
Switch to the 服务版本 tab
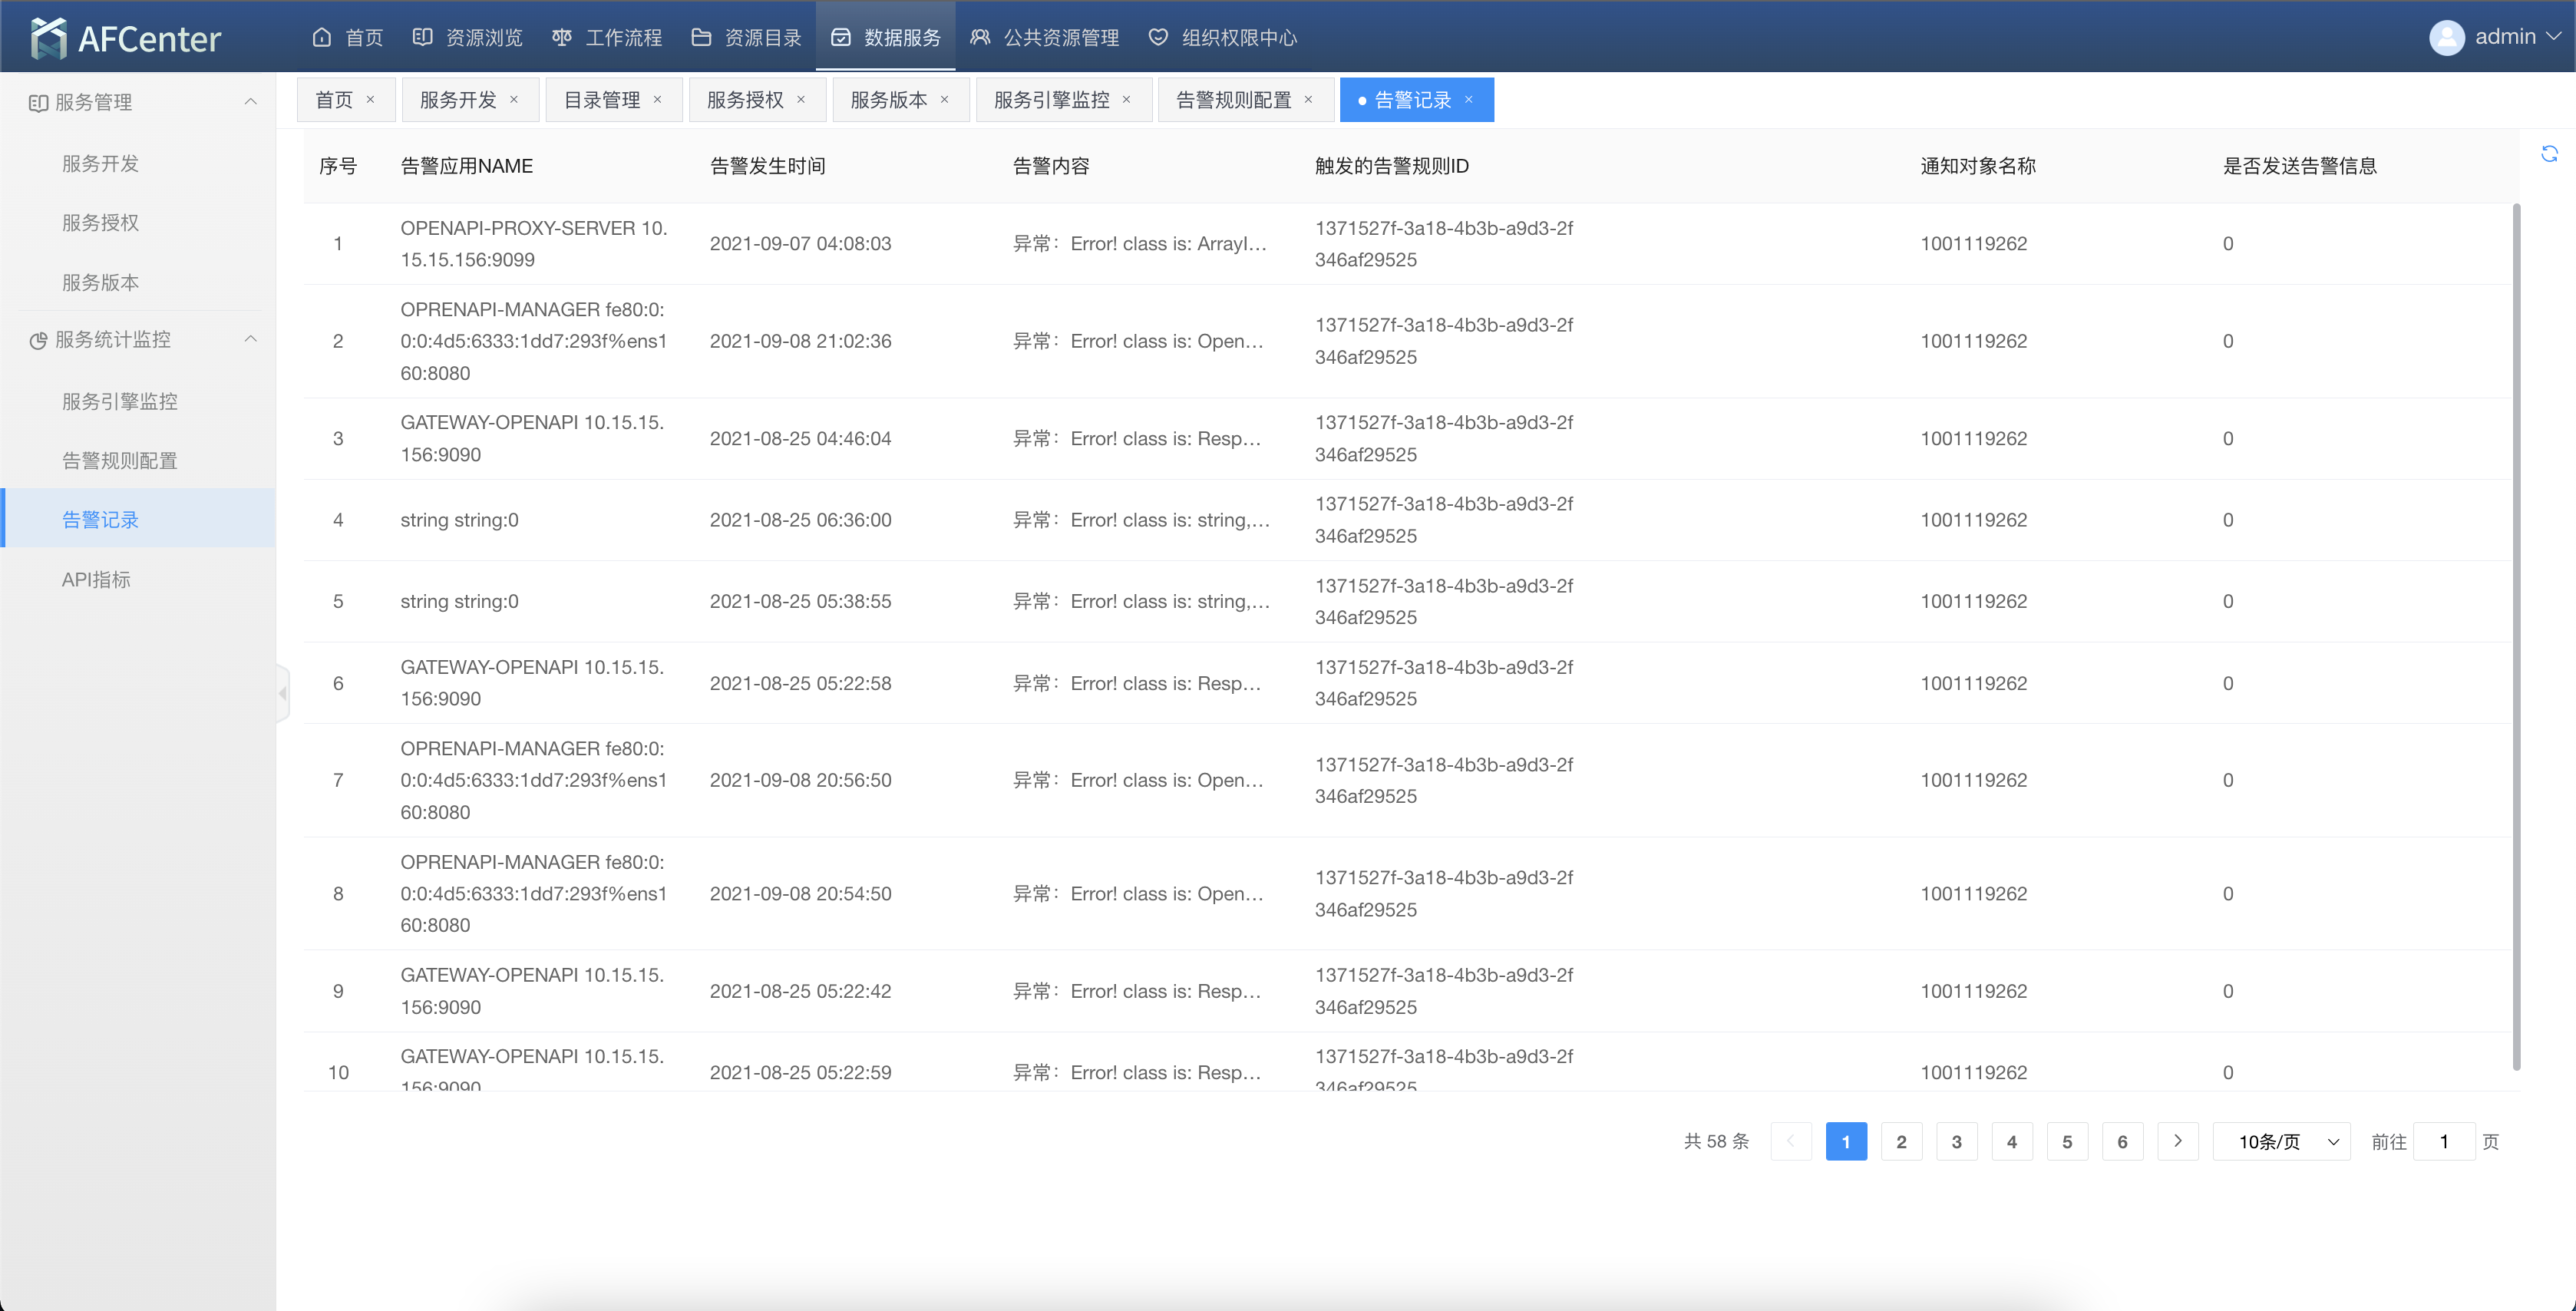888,99
